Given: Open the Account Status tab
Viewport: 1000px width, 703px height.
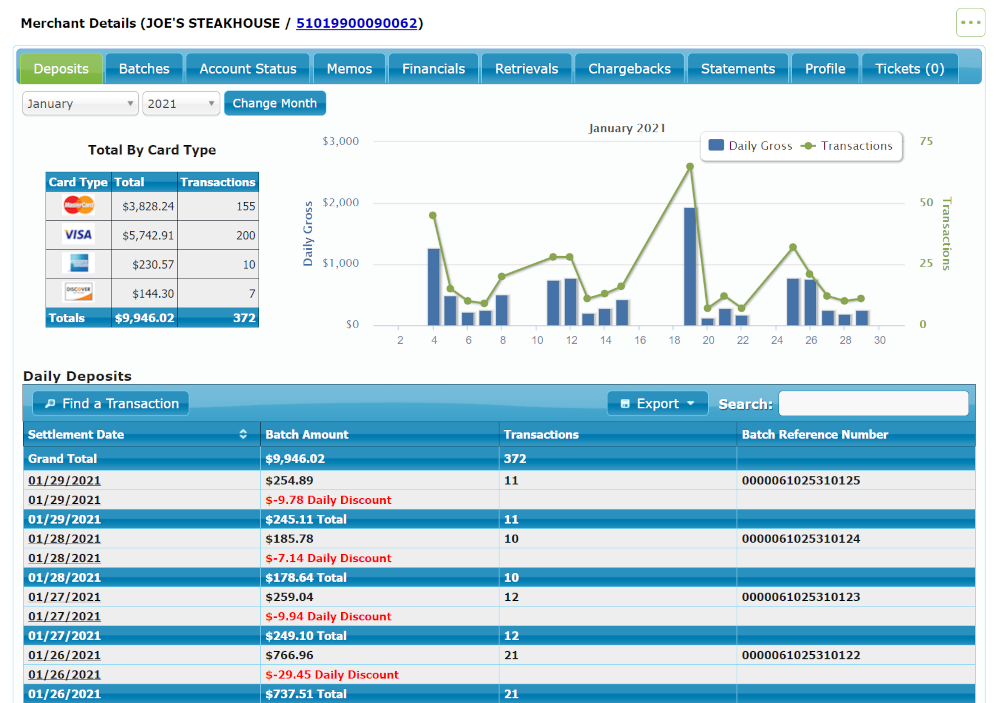Looking at the screenshot, I should tap(247, 68).
